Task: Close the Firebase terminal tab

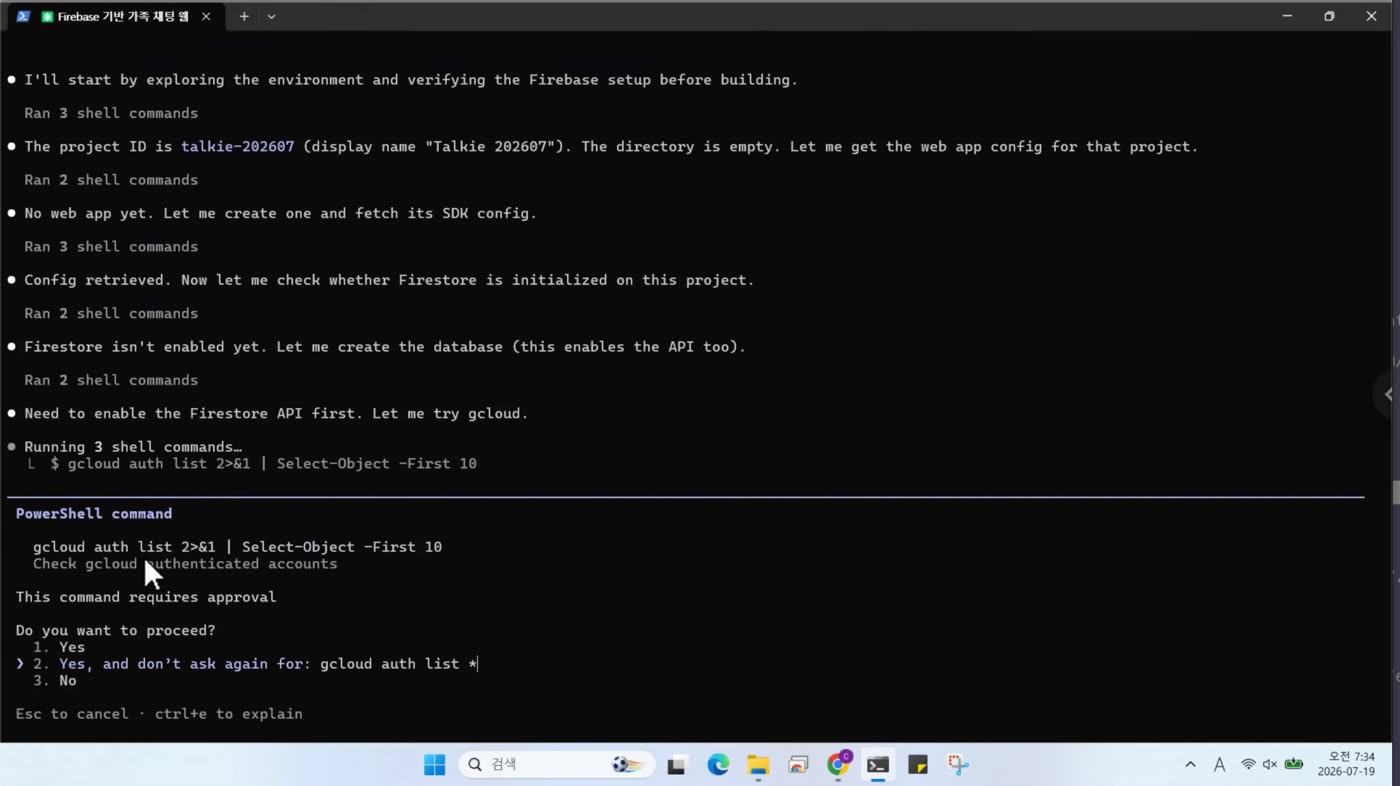Action: point(206,16)
